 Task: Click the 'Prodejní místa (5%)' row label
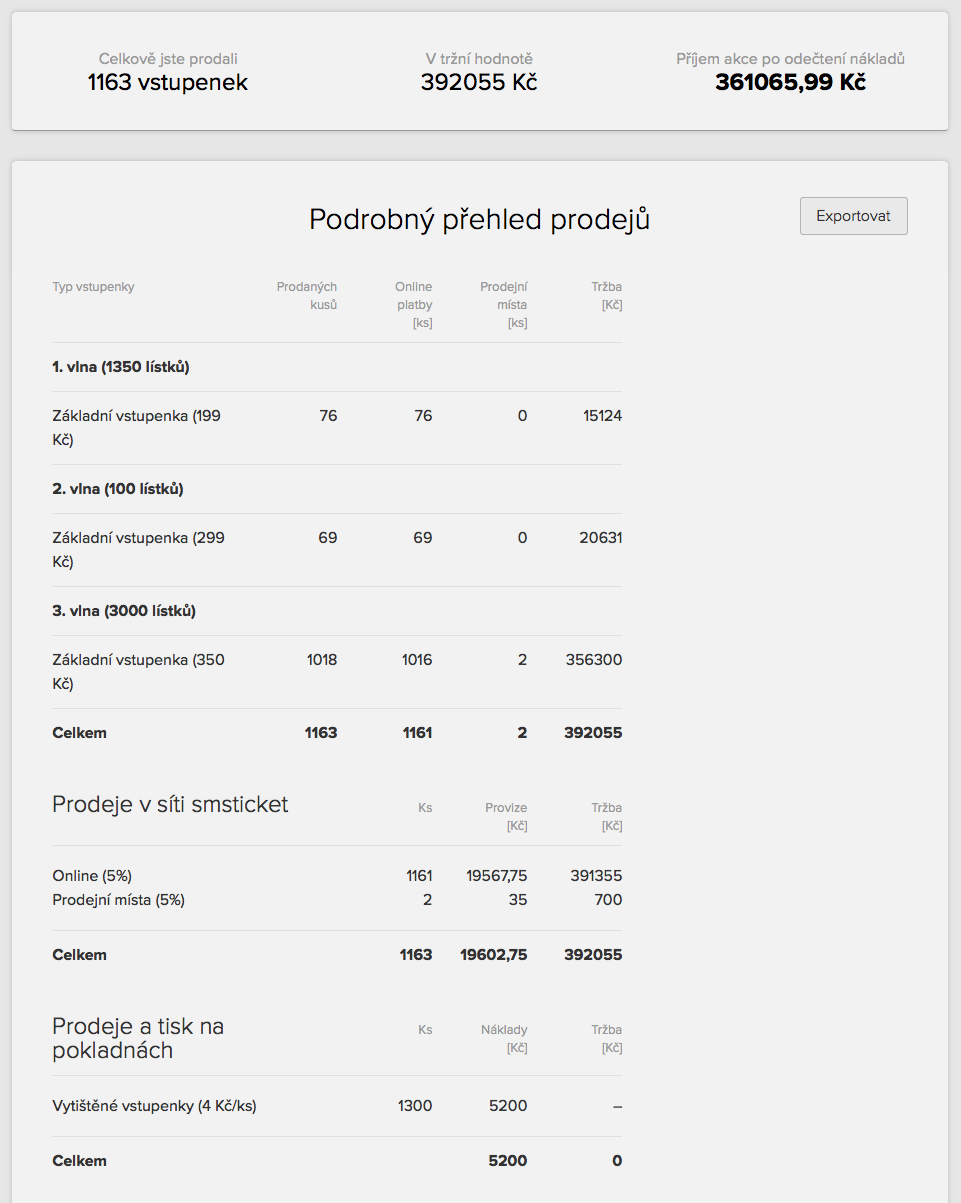pos(118,900)
